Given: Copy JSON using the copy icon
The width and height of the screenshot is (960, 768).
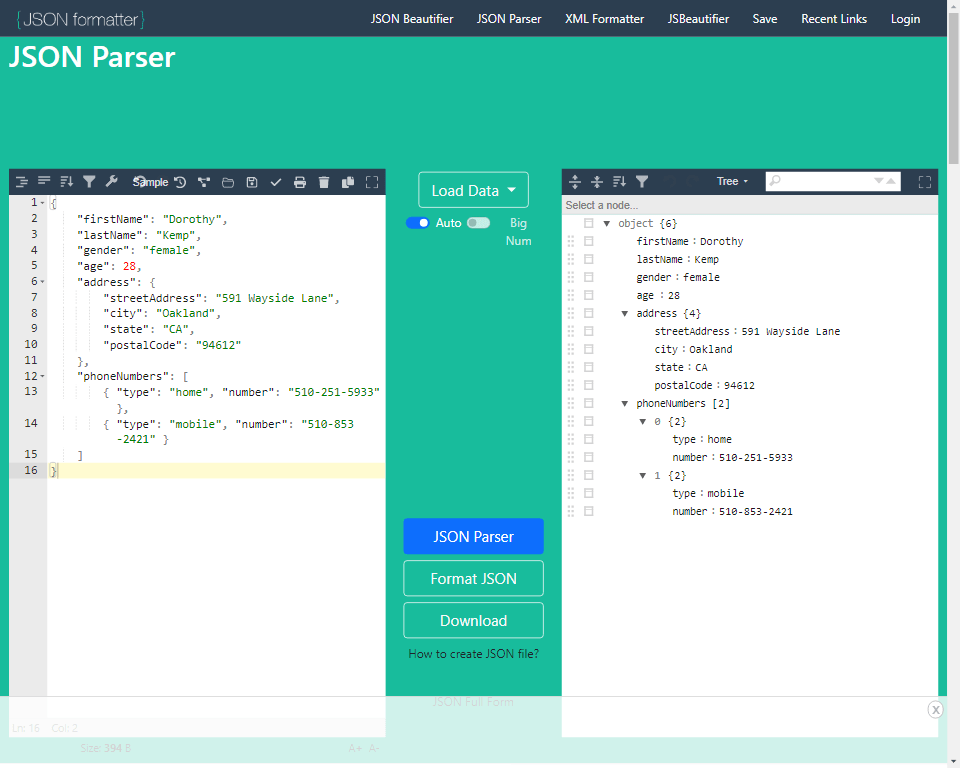Looking at the screenshot, I should (346, 182).
